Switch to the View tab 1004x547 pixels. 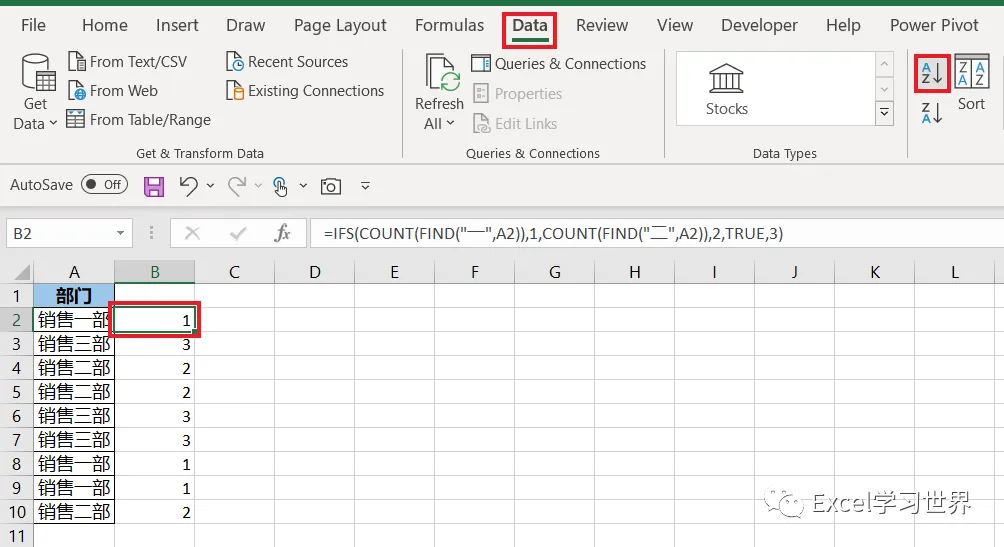675,25
